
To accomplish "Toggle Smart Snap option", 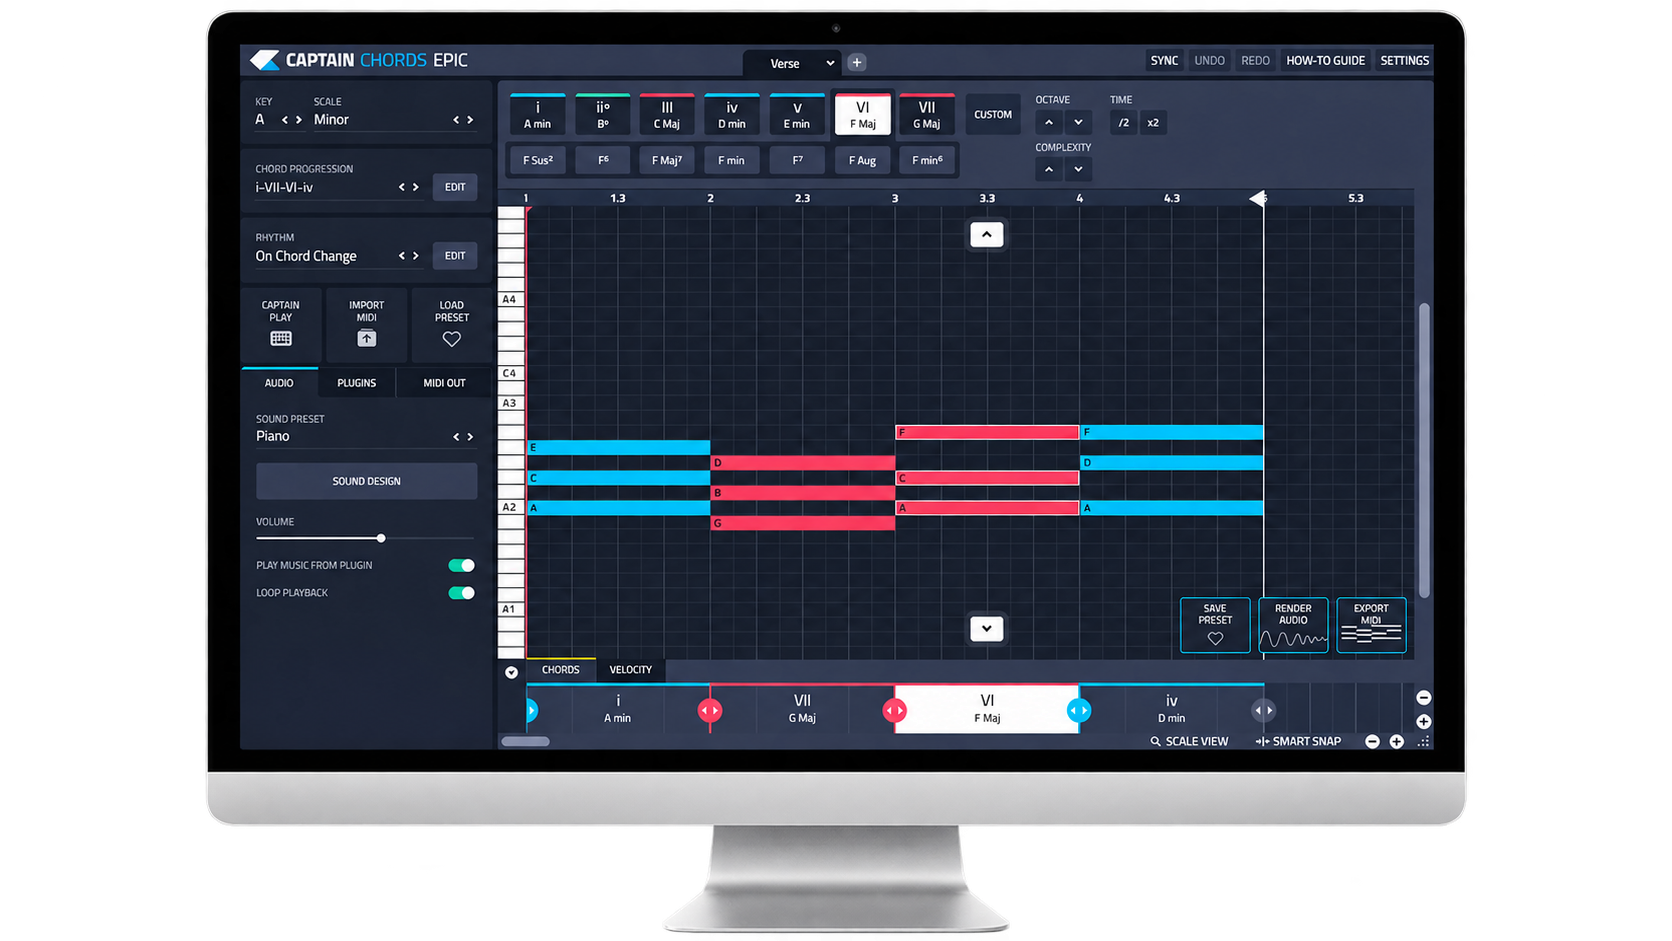I will (1298, 741).
